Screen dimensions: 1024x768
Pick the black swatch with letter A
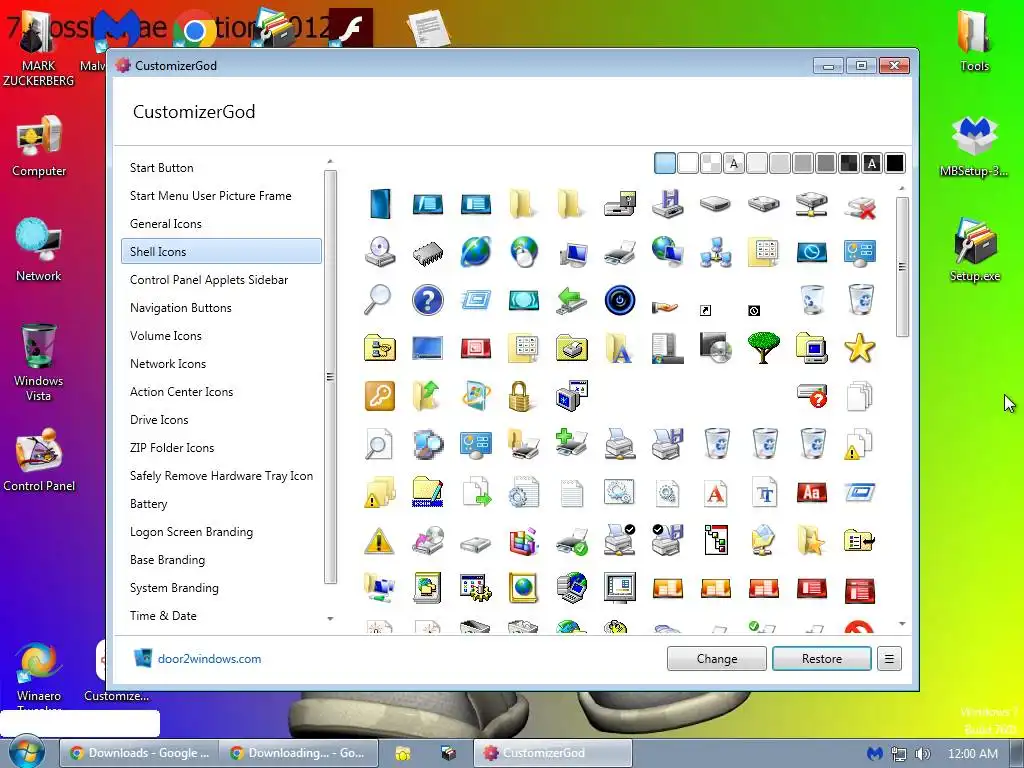coord(872,163)
